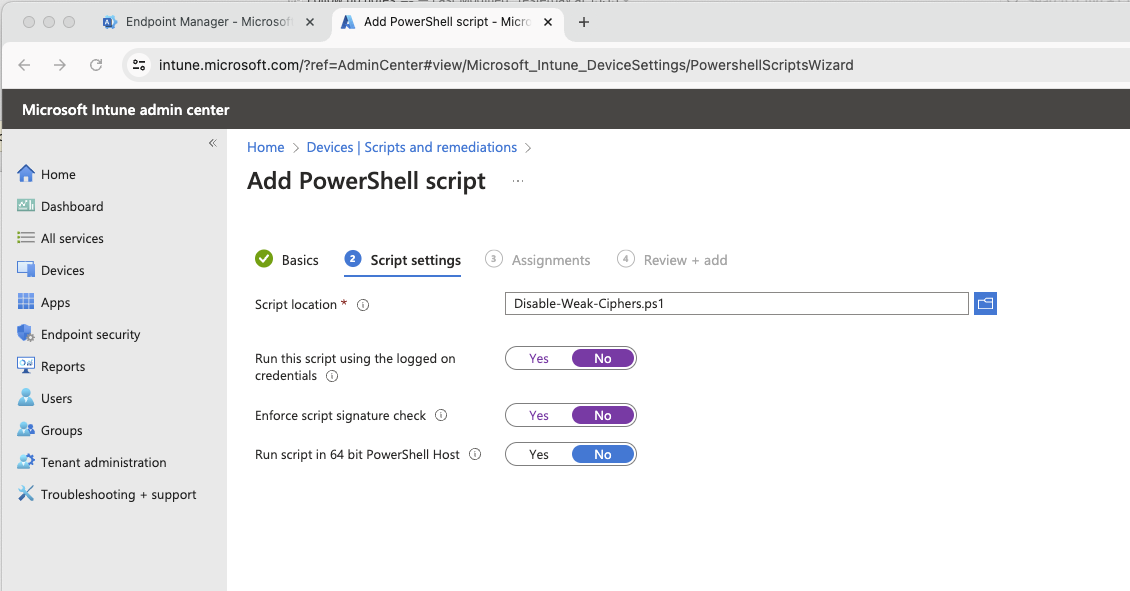Open Home in the sidebar
Screen dimensions: 1130x591
(47, 174)
